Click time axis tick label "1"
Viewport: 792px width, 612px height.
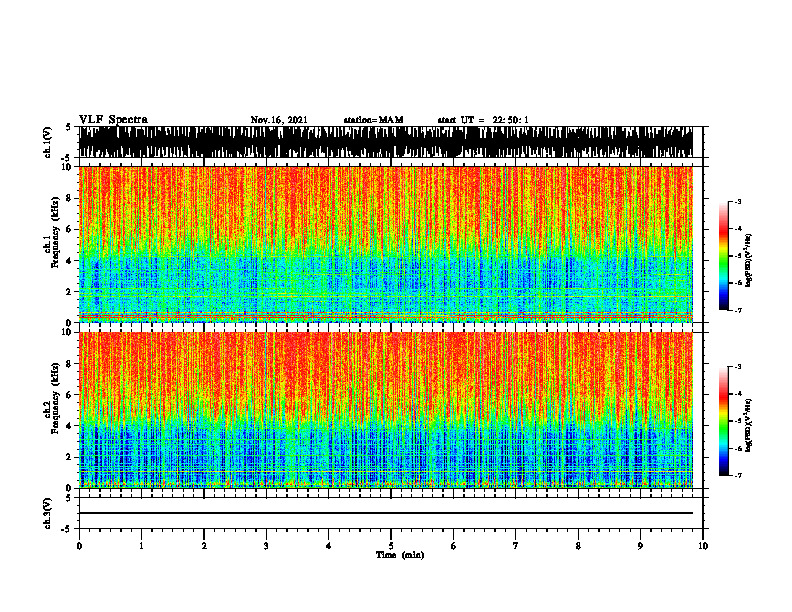pyautogui.click(x=141, y=546)
